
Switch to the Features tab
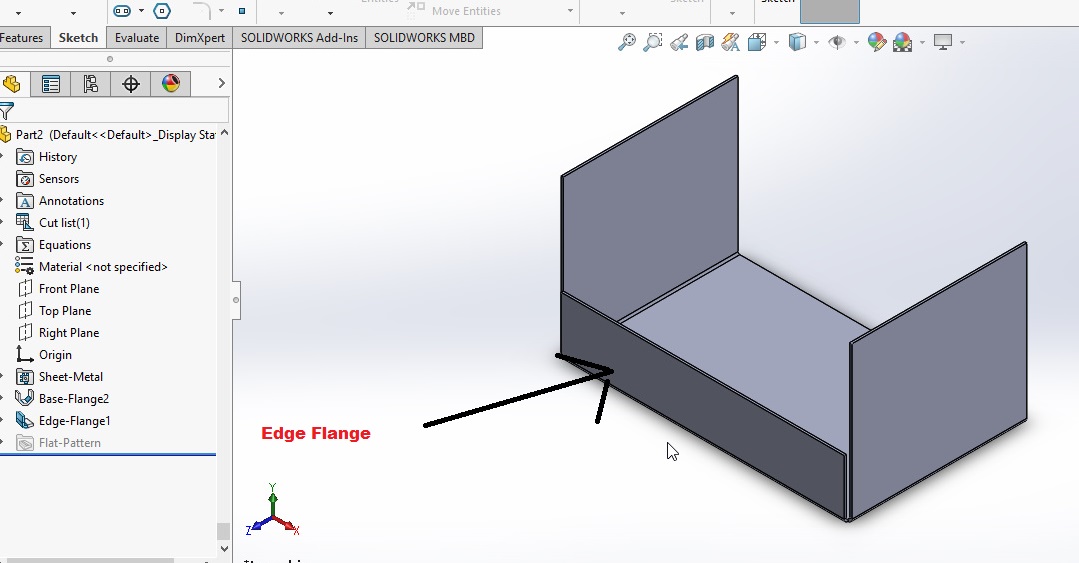(x=23, y=38)
